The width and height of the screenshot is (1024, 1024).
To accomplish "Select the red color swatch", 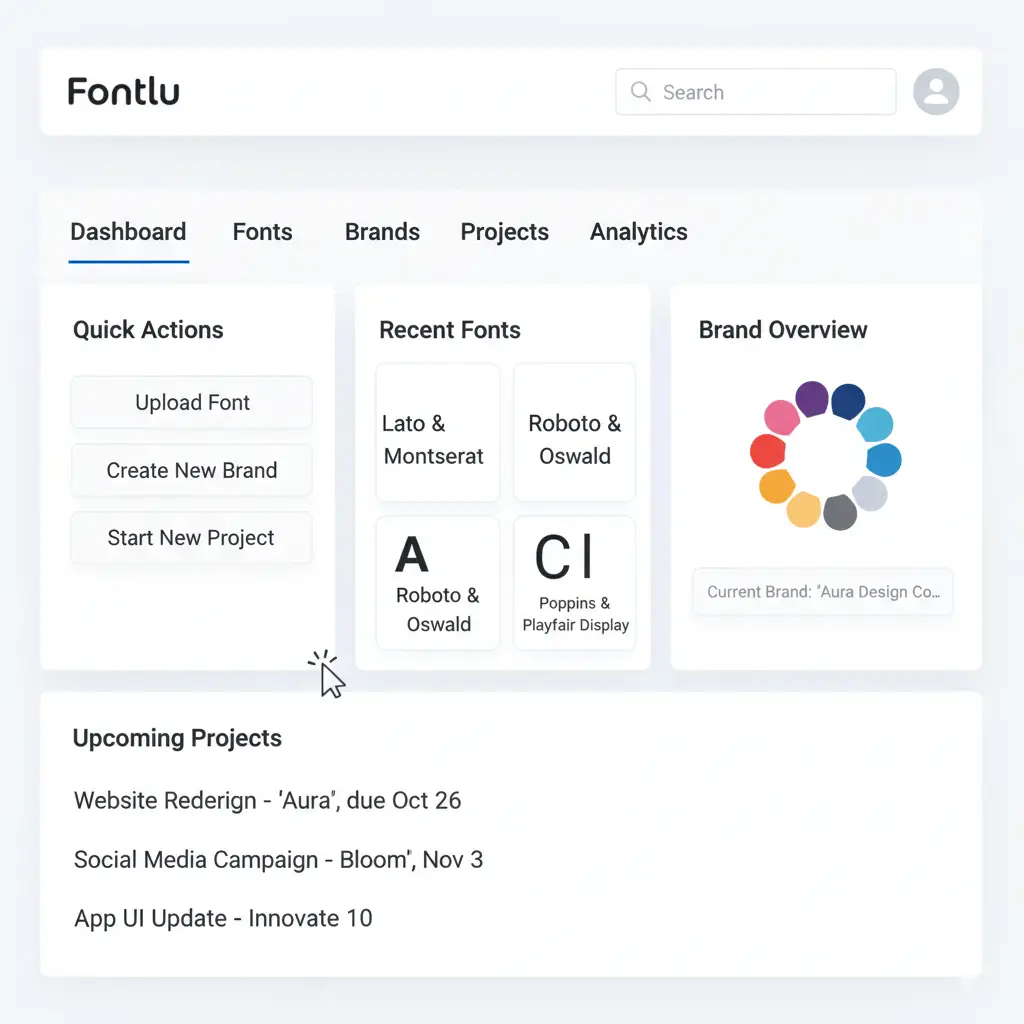I will [x=768, y=451].
